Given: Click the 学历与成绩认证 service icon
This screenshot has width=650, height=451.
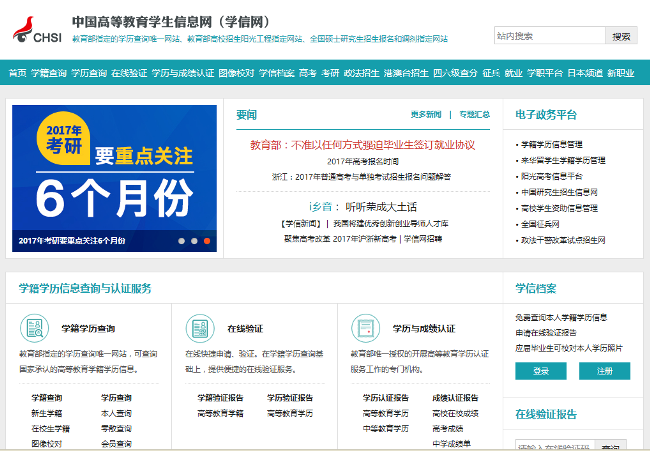Looking at the screenshot, I should click(366, 328).
